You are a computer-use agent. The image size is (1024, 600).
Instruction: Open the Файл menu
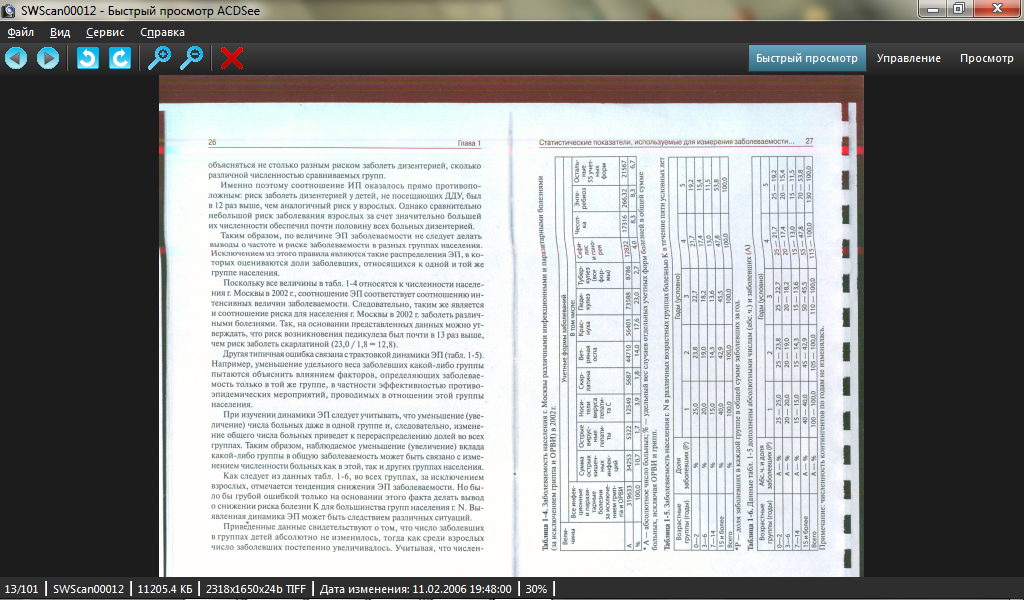click(20, 32)
